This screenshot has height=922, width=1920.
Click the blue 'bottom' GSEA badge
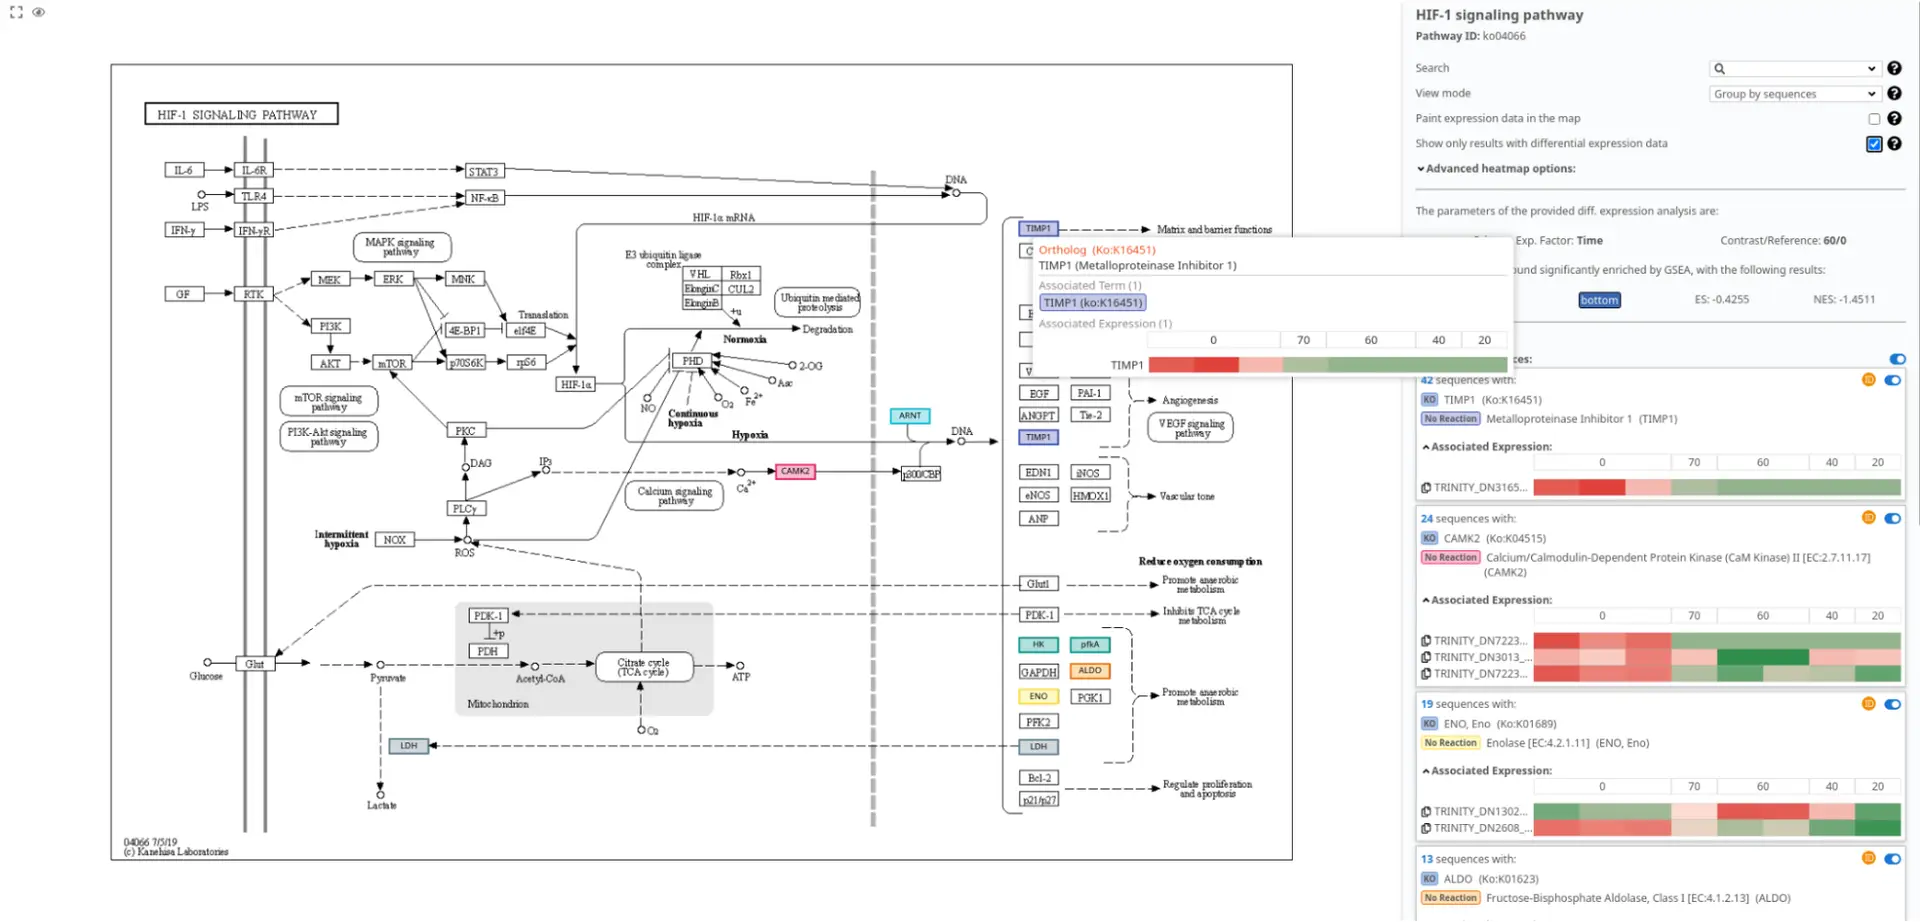(x=1599, y=300)
